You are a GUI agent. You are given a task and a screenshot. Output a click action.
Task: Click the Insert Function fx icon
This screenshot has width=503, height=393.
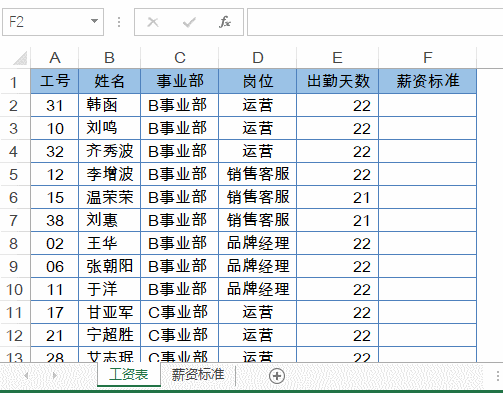click(225, 22)
